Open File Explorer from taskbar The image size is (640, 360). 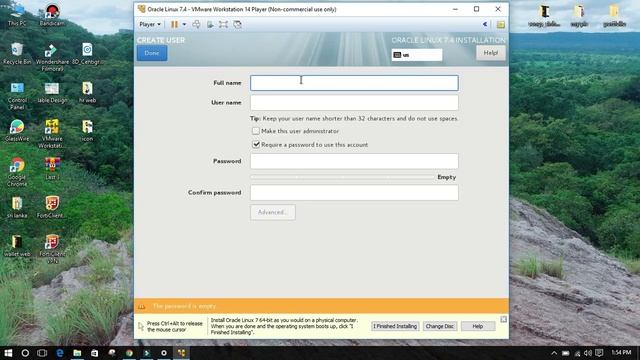pos(77,353)
